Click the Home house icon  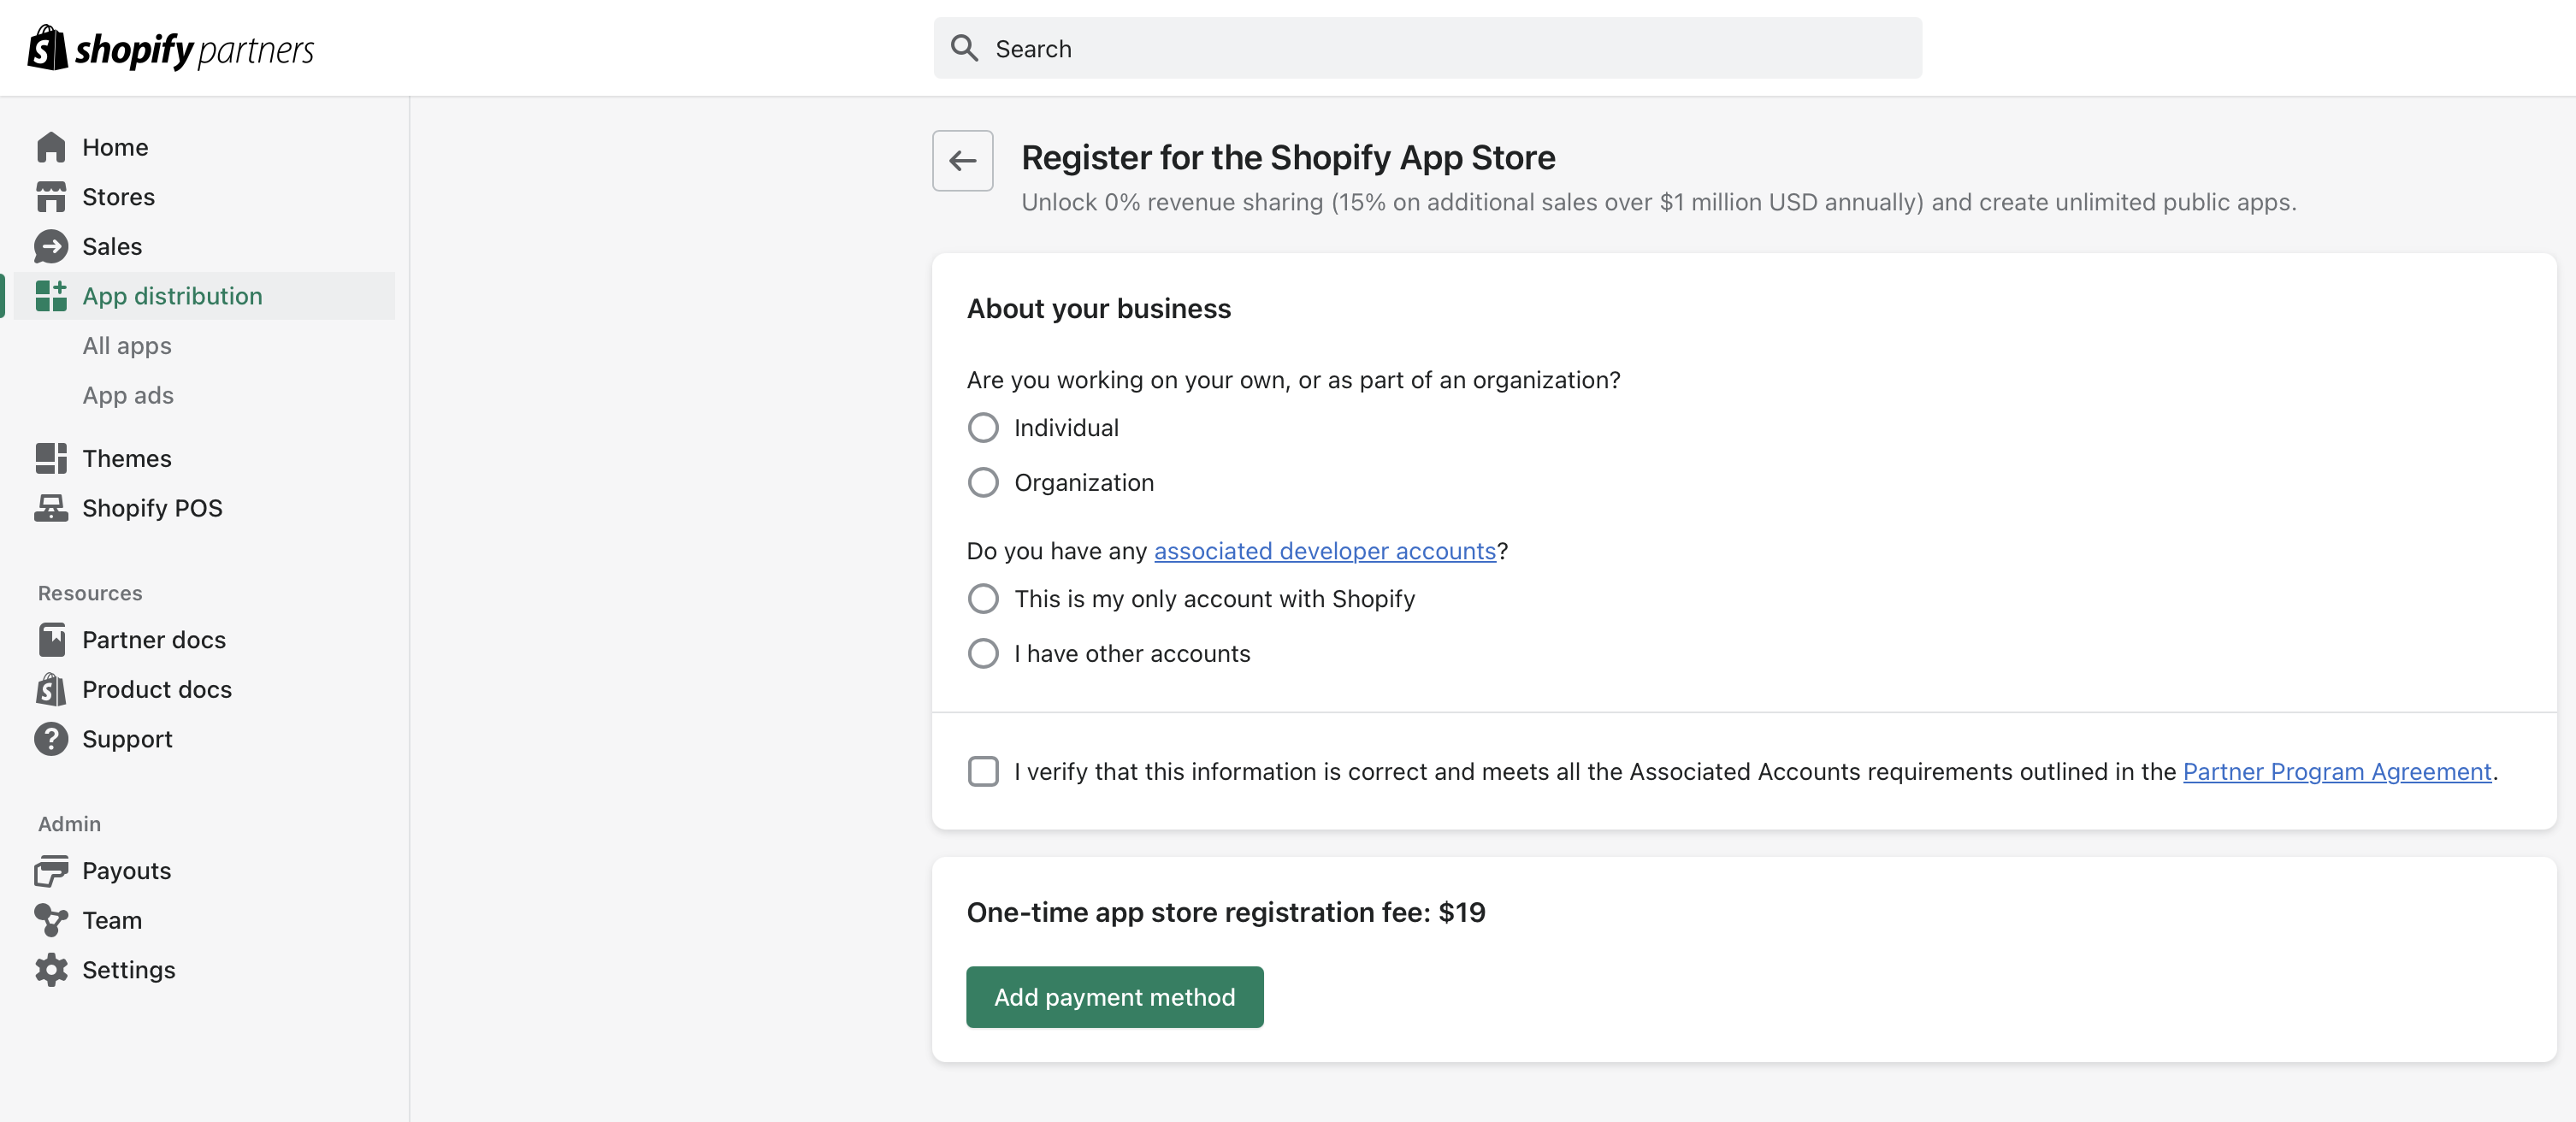(x=51, y=147)
